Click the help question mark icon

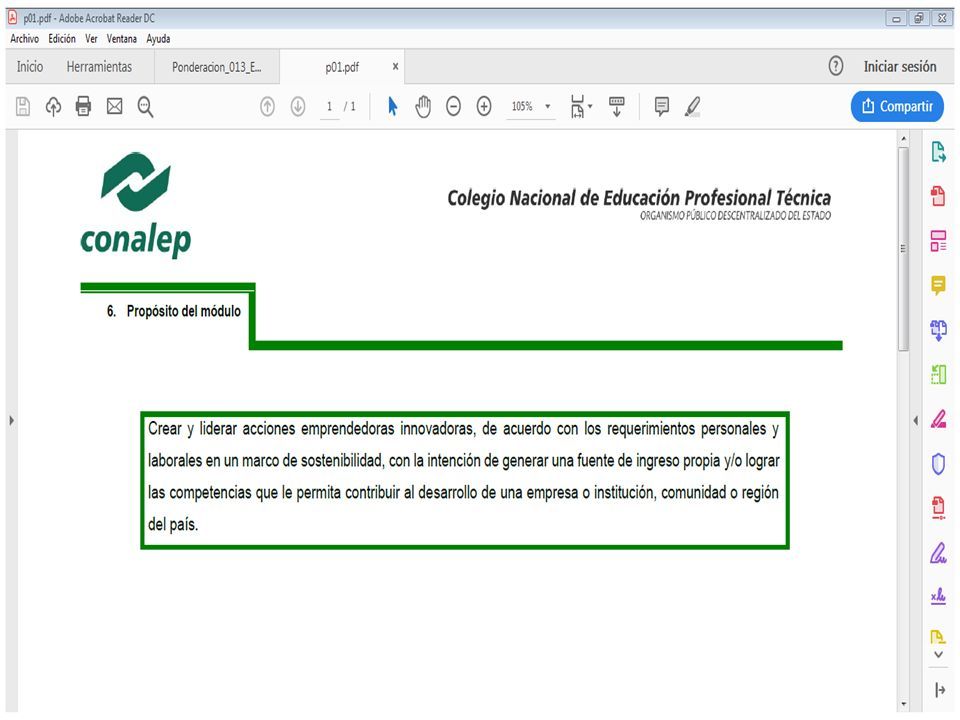point(836,66)
